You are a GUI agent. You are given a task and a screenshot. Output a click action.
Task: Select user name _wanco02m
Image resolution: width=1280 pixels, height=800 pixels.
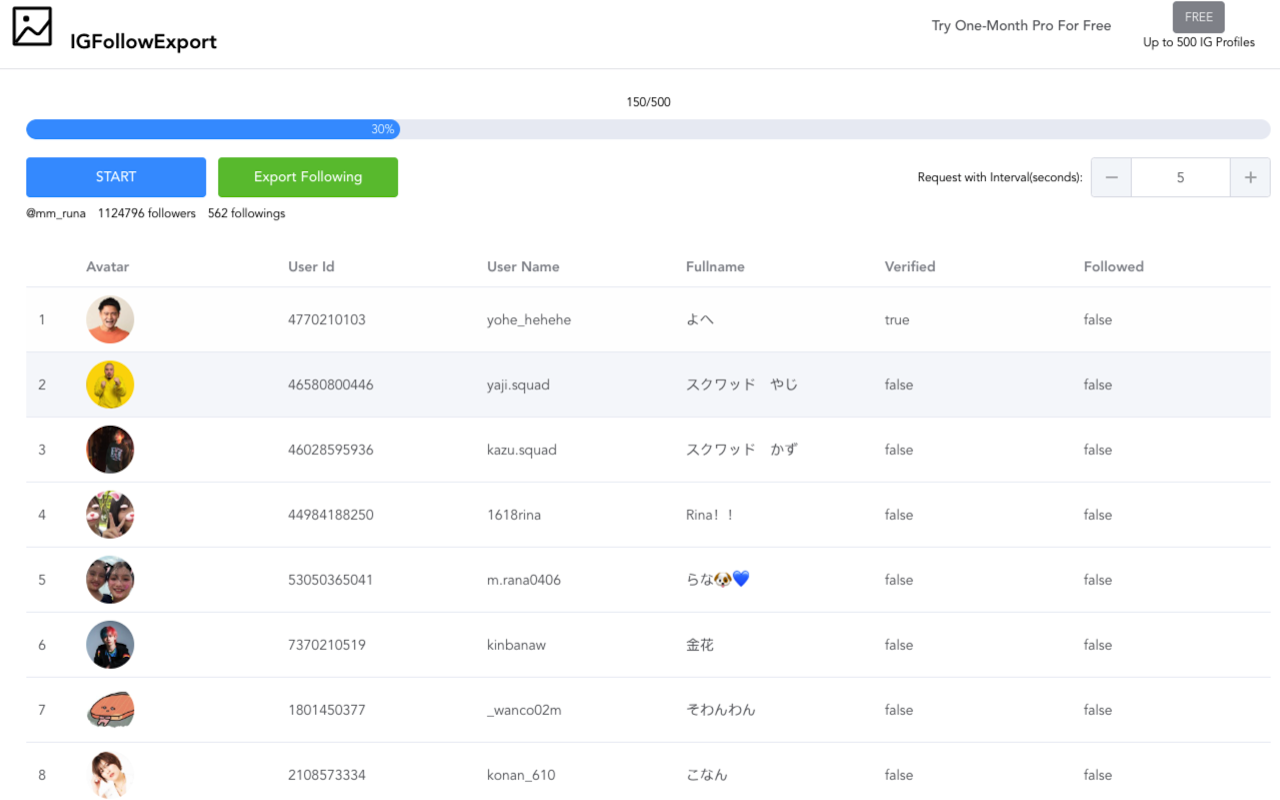[524, 710]
